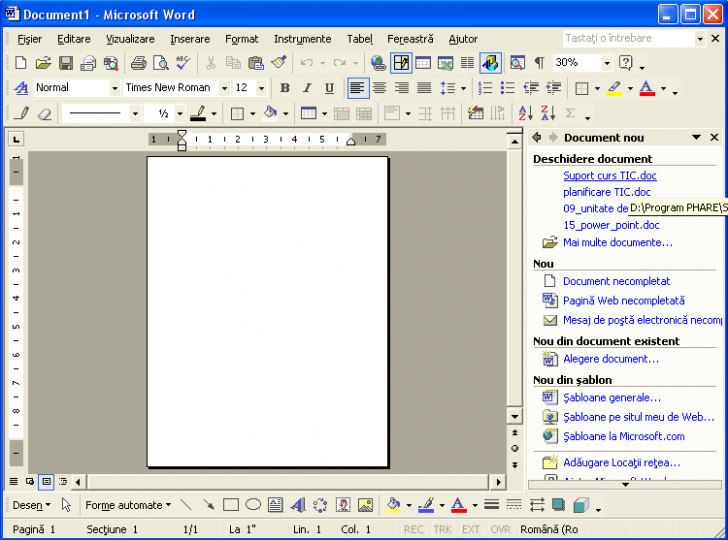Expand the Desen drawing menu

click(x=31, y=505)
